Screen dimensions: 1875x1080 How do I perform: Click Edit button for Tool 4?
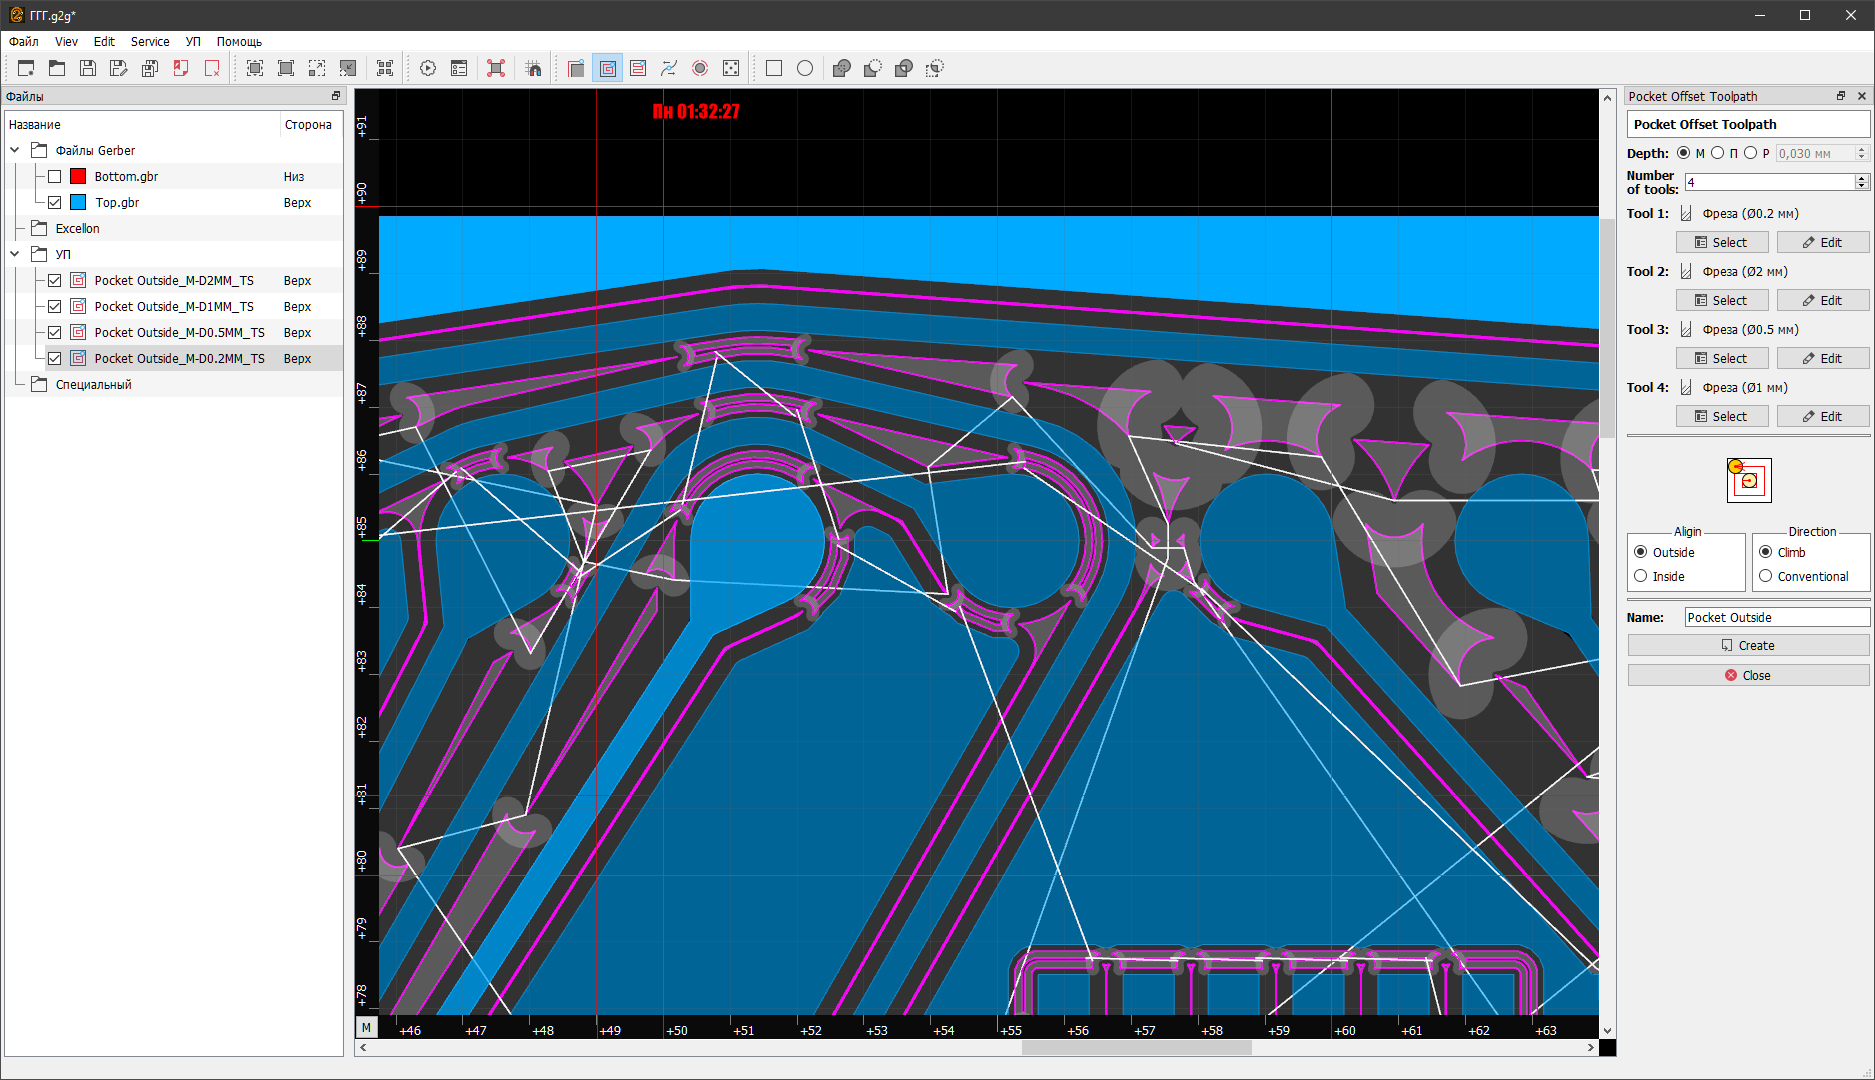point(1823,416)
